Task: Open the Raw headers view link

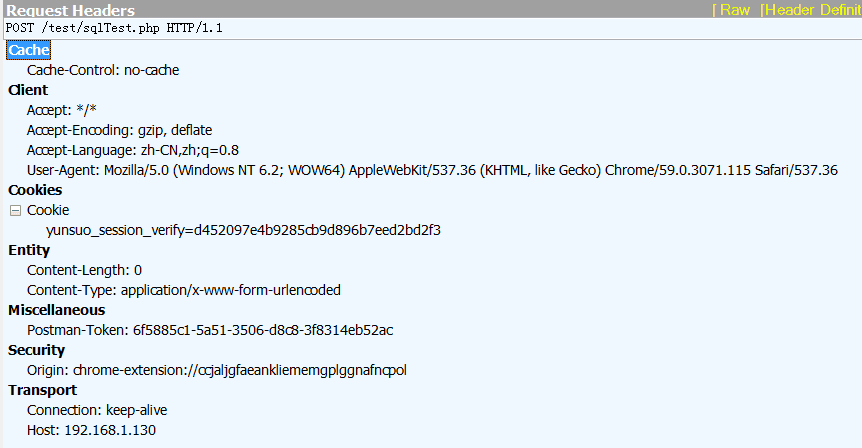Action: (x=732, y=10)
